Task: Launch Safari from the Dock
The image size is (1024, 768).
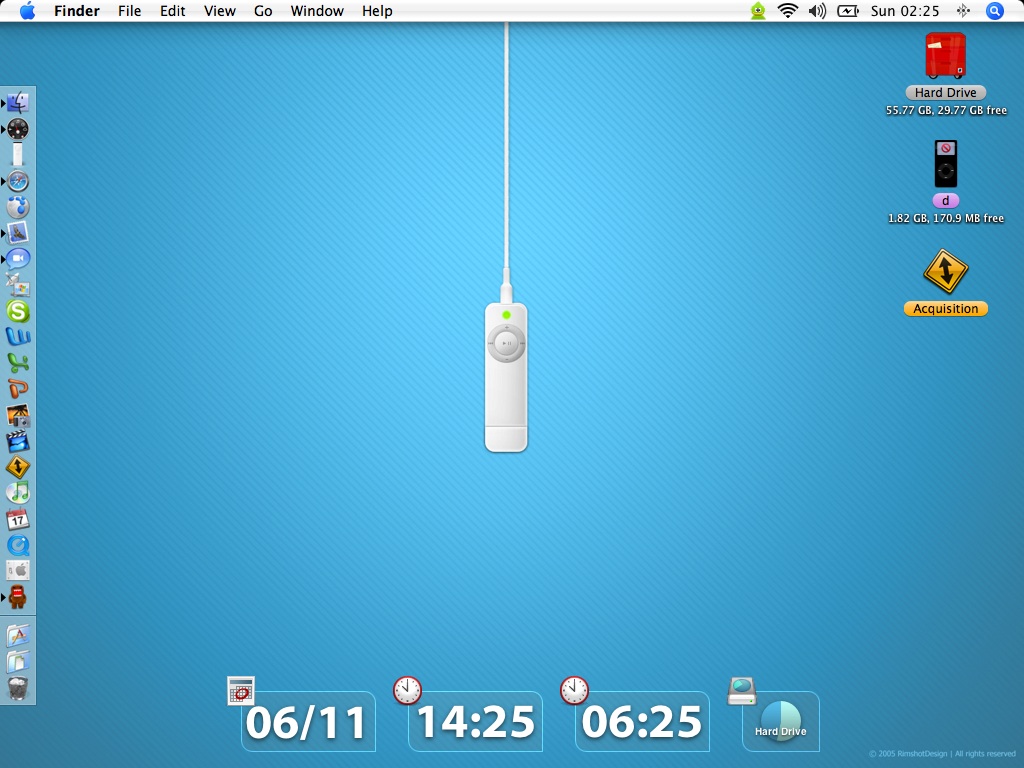Action: 18,181
